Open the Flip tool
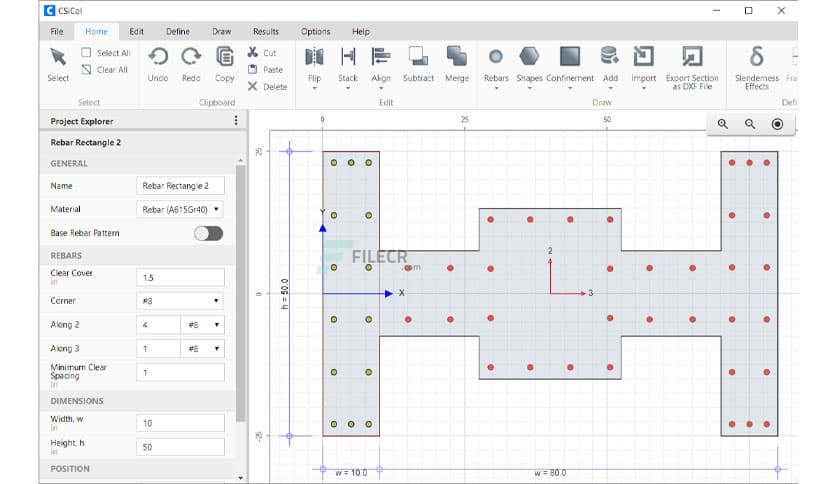 (x=314, y=57)
